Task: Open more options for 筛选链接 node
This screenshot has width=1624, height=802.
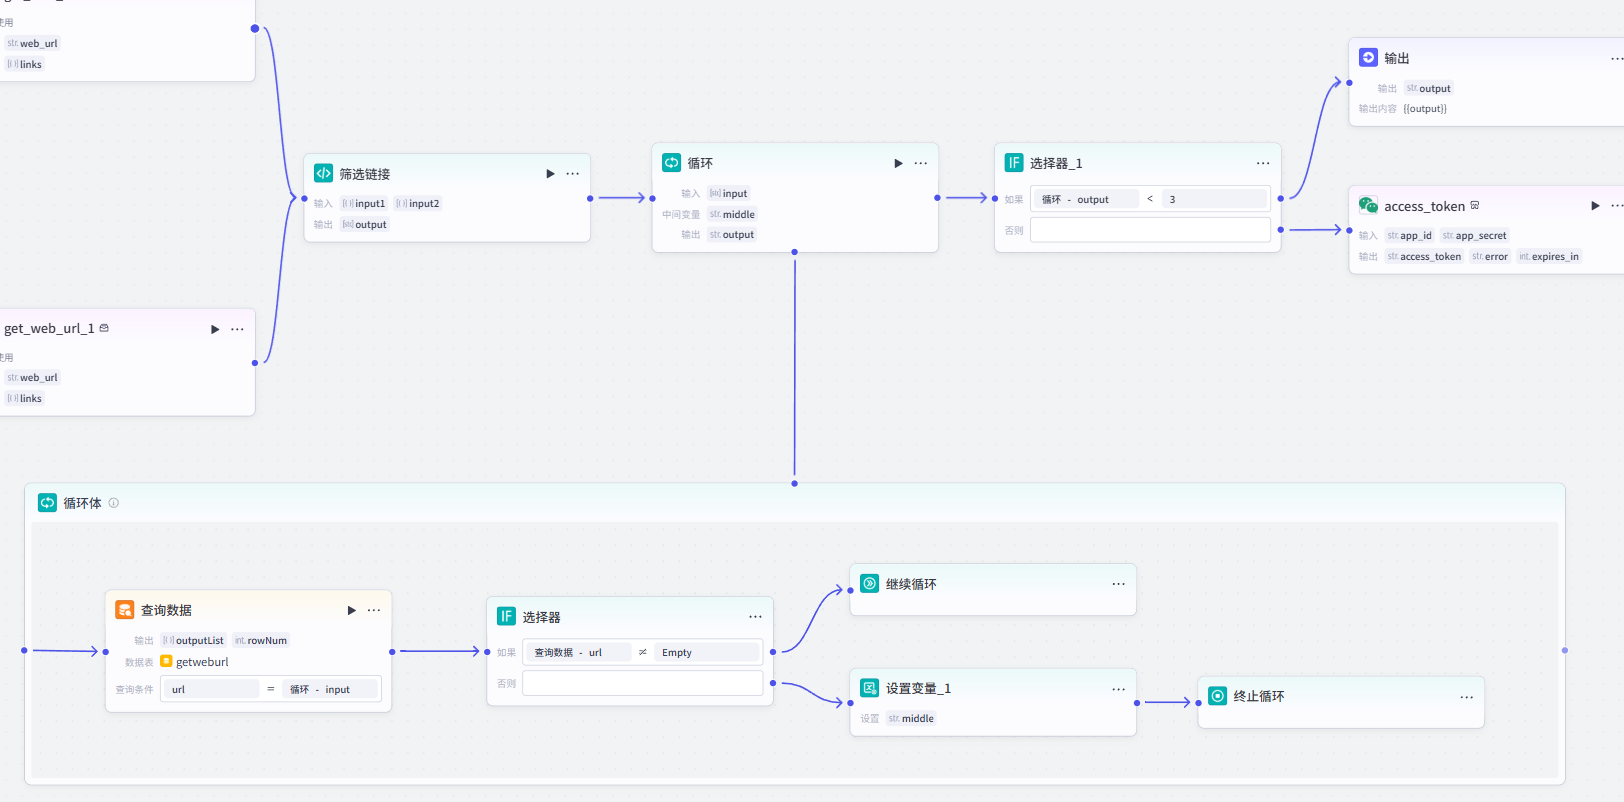Action: point(572,174)
